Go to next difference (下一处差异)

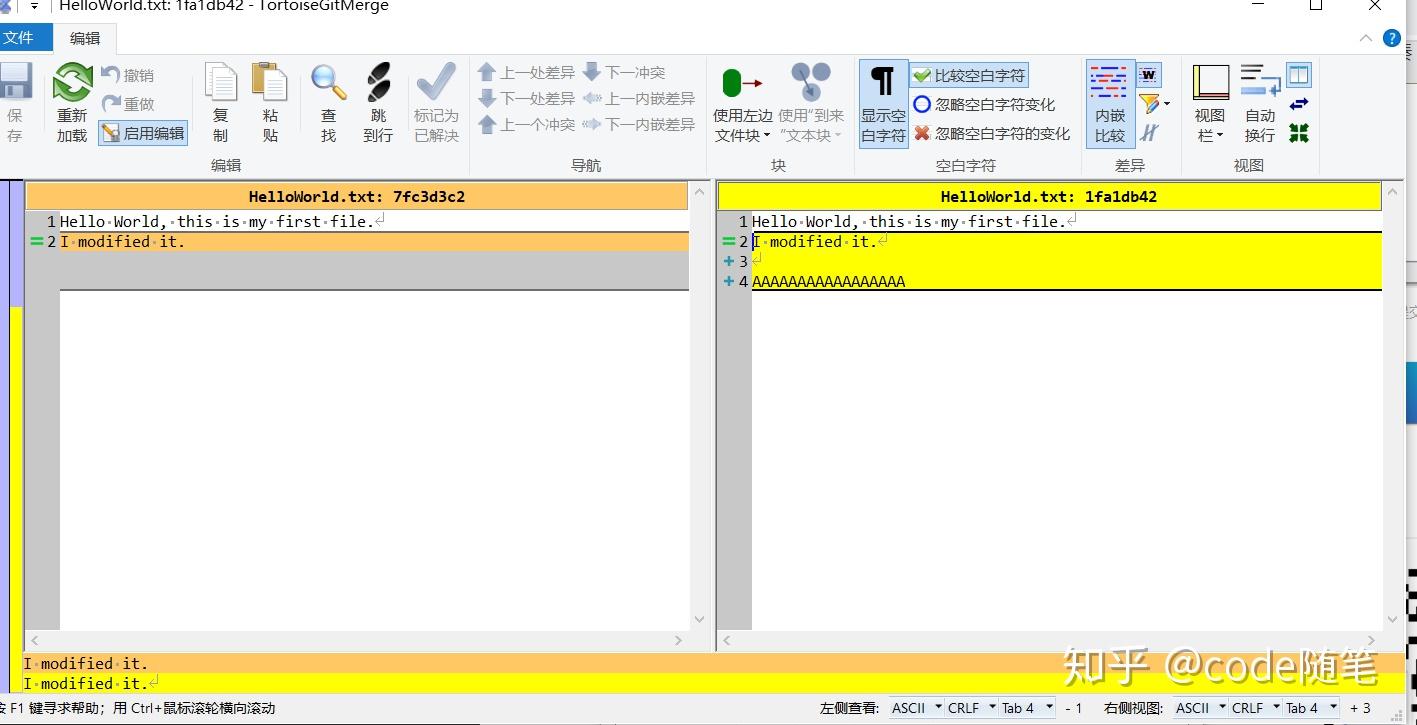527,98
